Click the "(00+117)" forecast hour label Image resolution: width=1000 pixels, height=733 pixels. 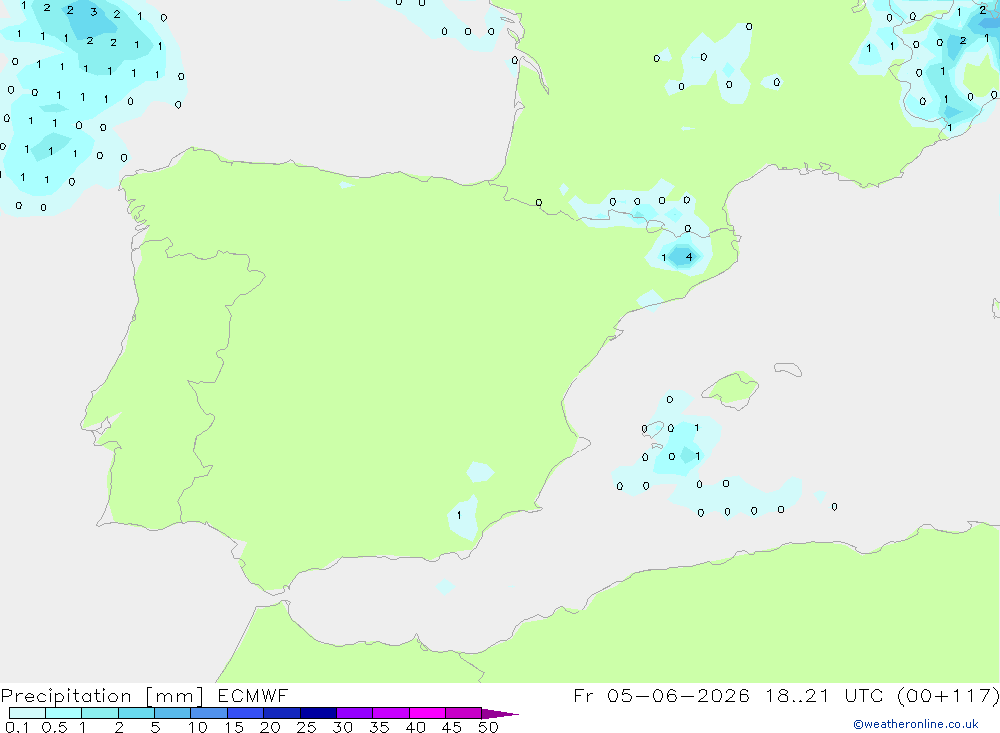coord(949,696)
